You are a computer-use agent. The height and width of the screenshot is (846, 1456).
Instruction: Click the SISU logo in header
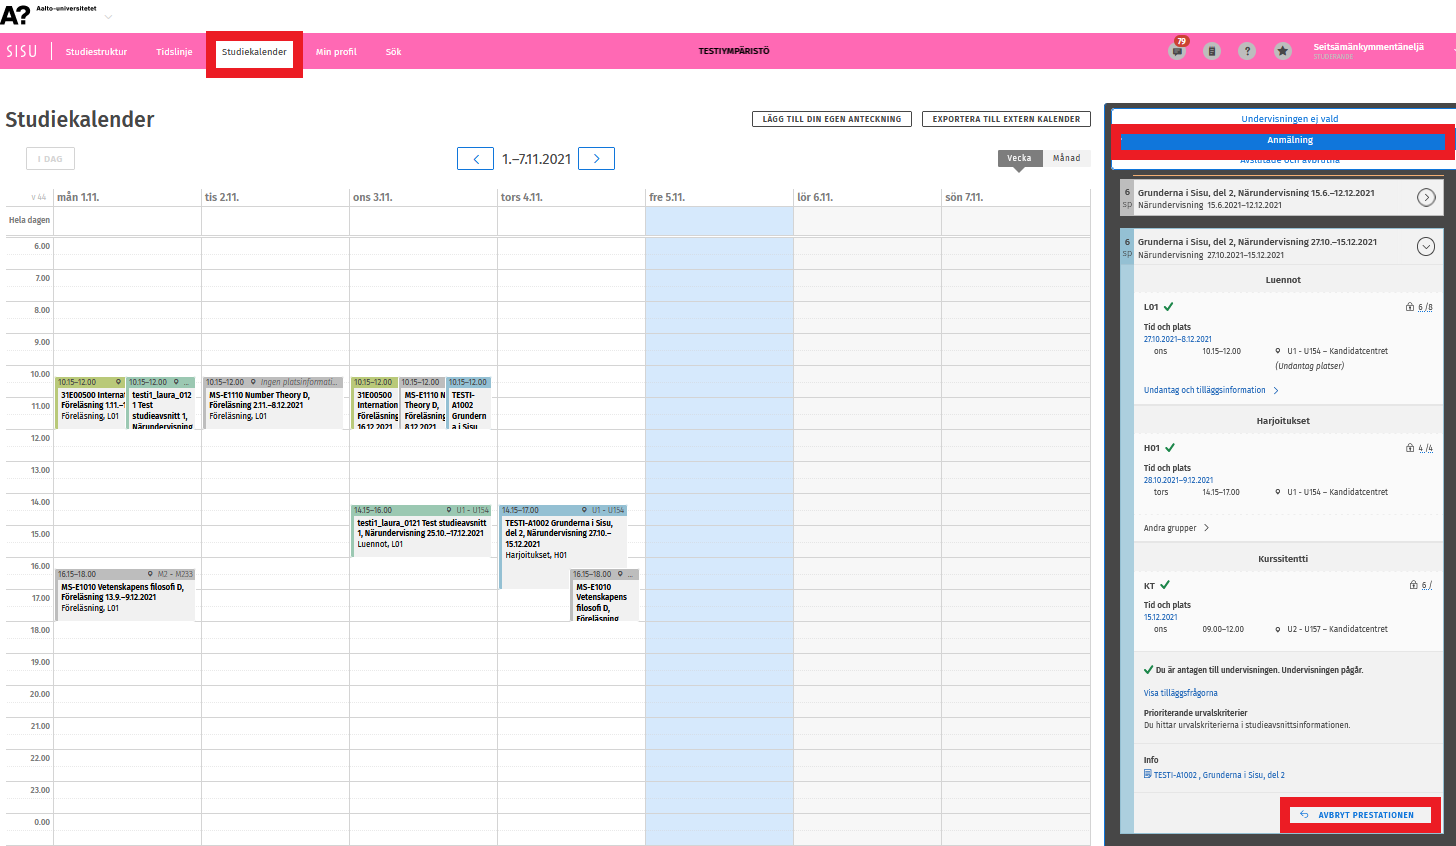click(x=22, y=51)
